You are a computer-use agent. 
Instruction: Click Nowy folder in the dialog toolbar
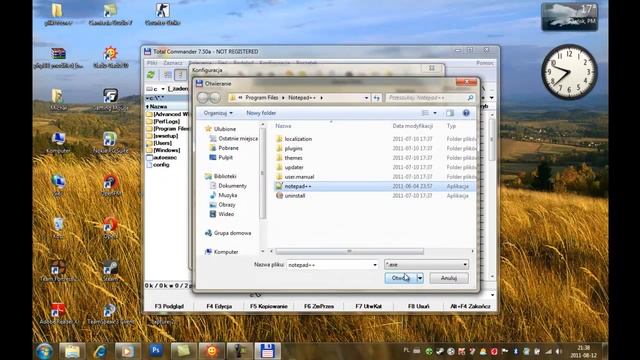coord(261,113)
